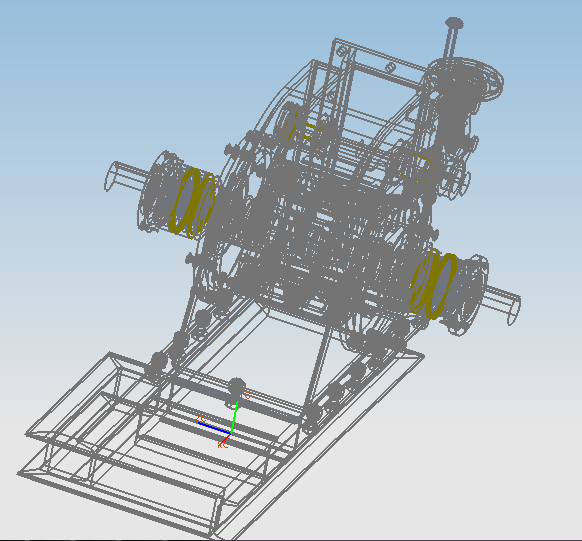Select the open cylinder end of the left shaft

(112, 177)
